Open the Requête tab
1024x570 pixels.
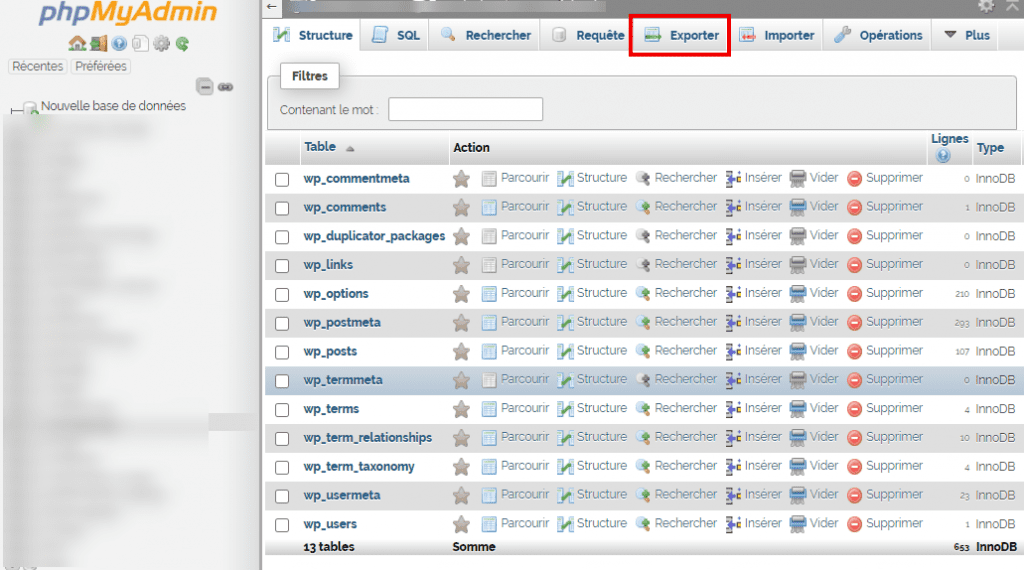coord(588,35)
